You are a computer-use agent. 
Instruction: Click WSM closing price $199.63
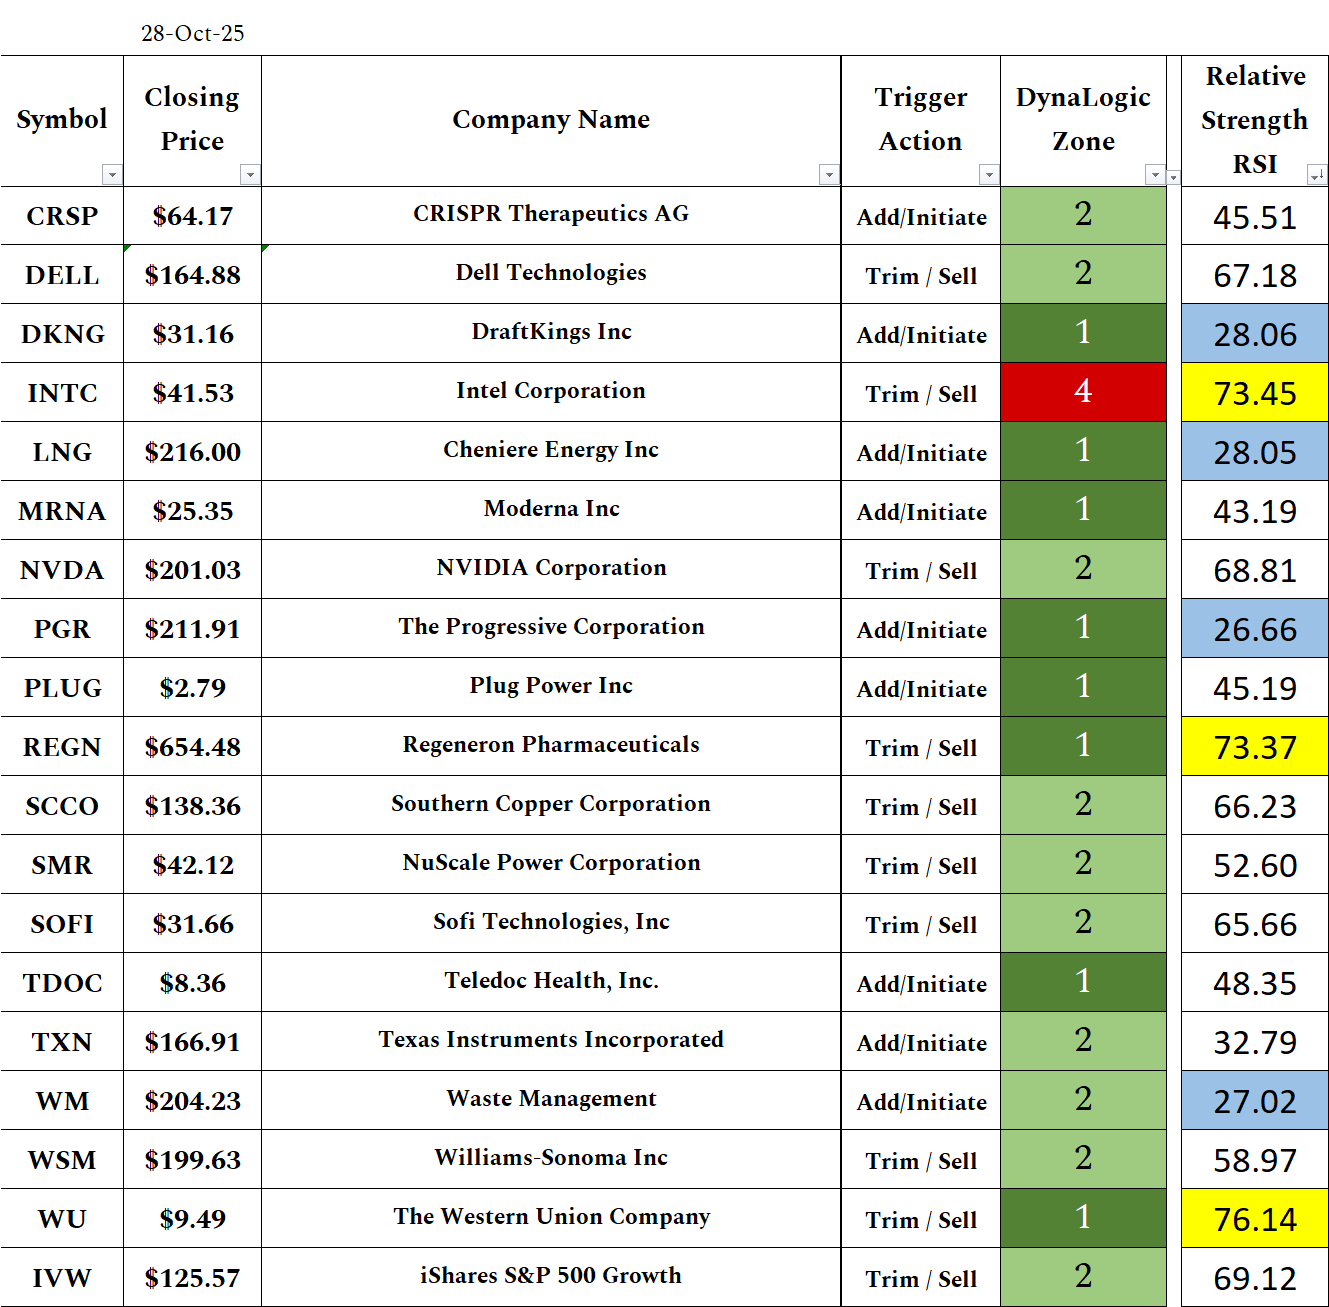pyautogui.click(x=193, y=1159)
